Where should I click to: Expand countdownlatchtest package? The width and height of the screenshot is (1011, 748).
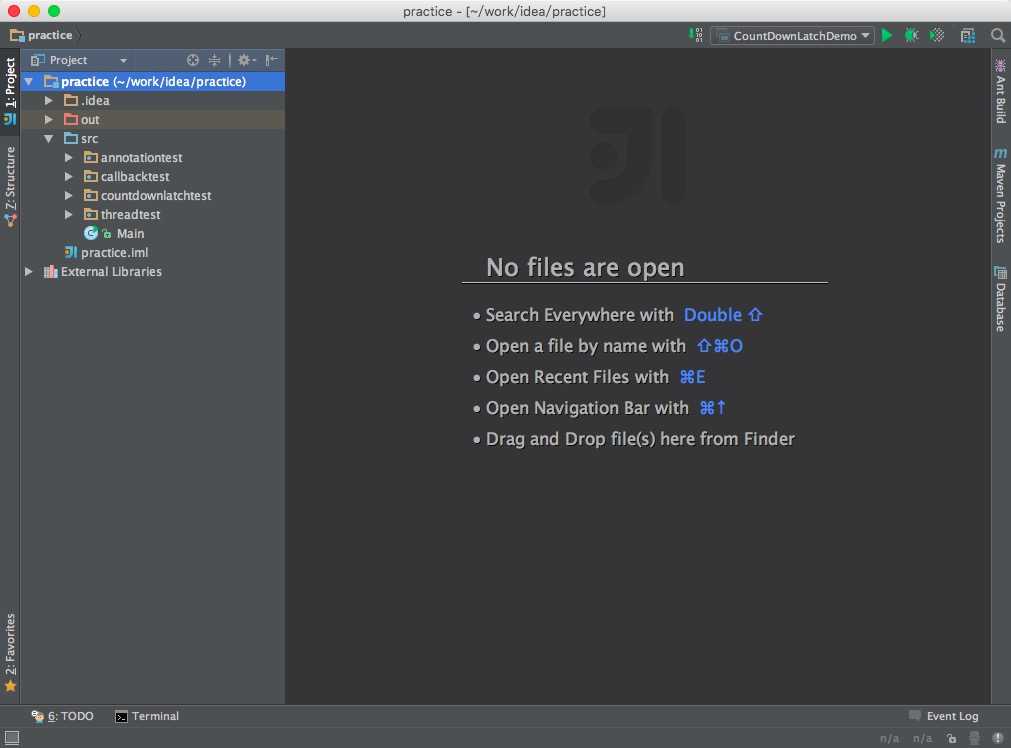point(68,195)
